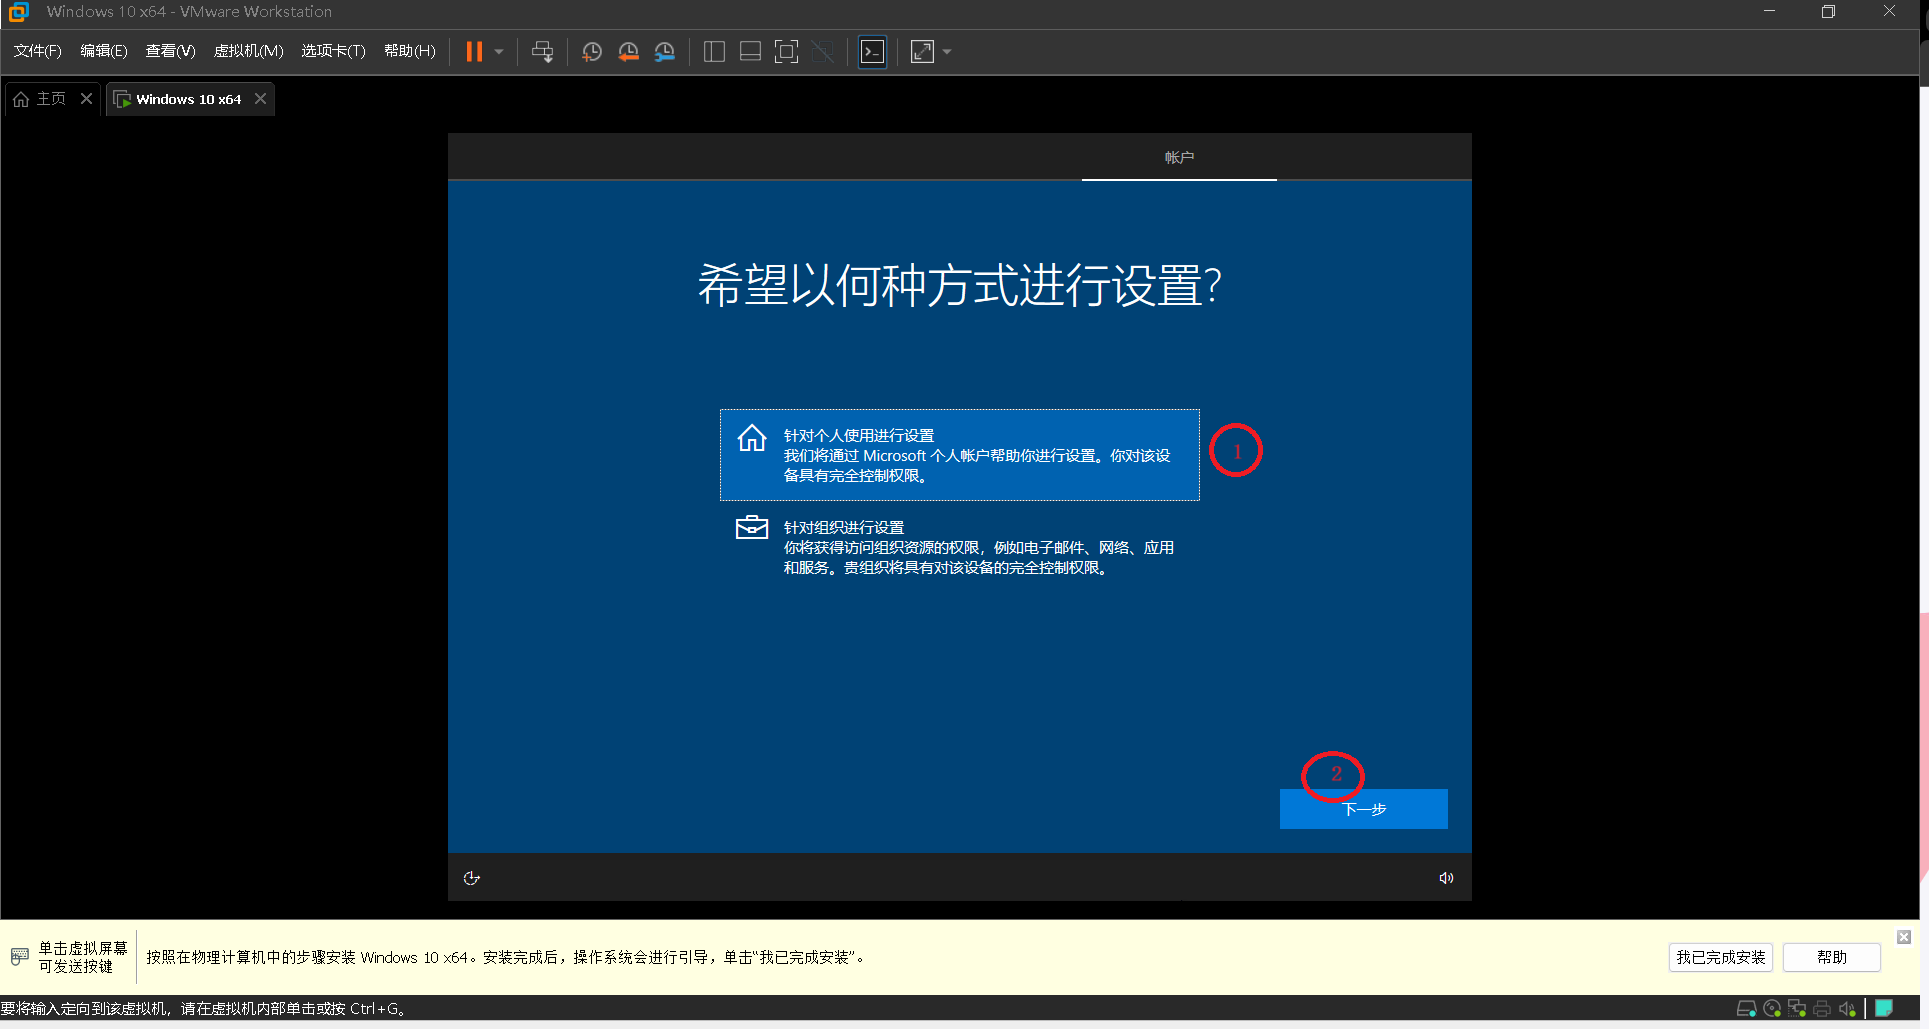Dismiss the yellow install hint bar
The image size is (1929, 1029).
click(x=1904, y=937)
